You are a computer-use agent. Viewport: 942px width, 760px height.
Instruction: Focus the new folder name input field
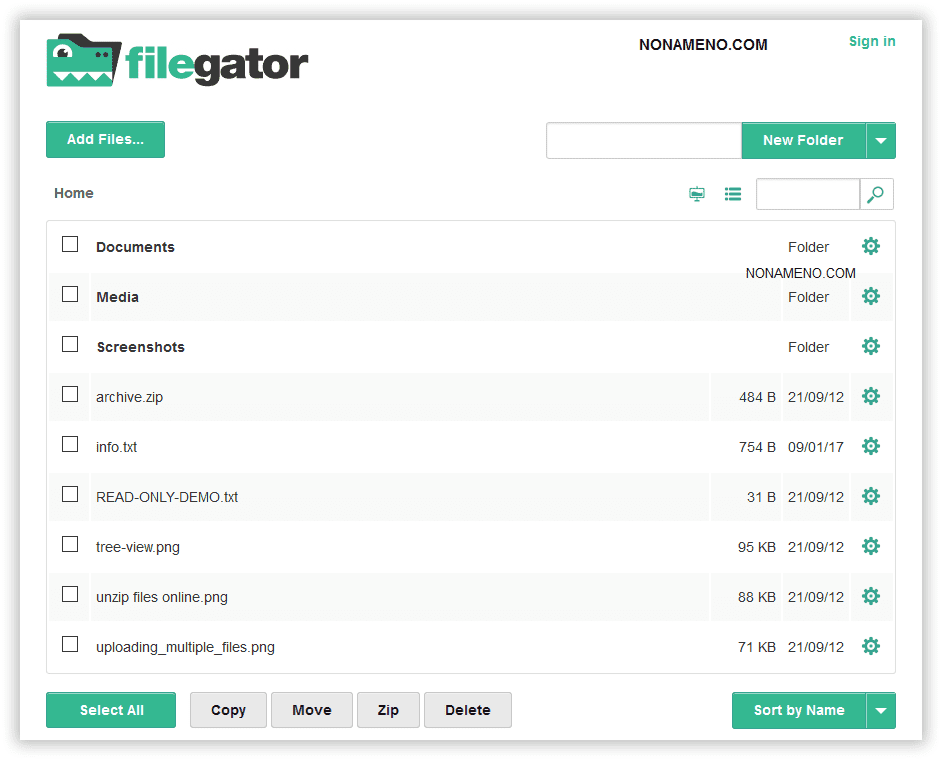(x=643, y=141)
